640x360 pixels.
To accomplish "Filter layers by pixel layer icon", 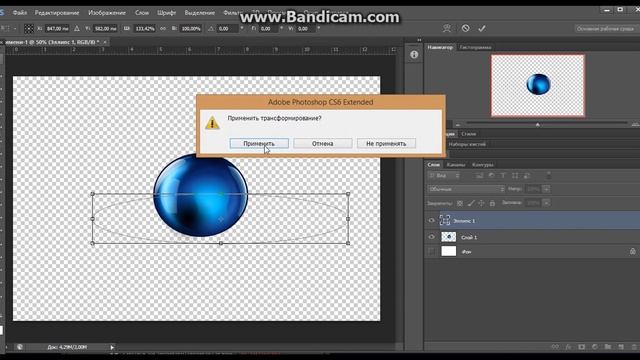I will pyautogui.click(x=480, y=176).
